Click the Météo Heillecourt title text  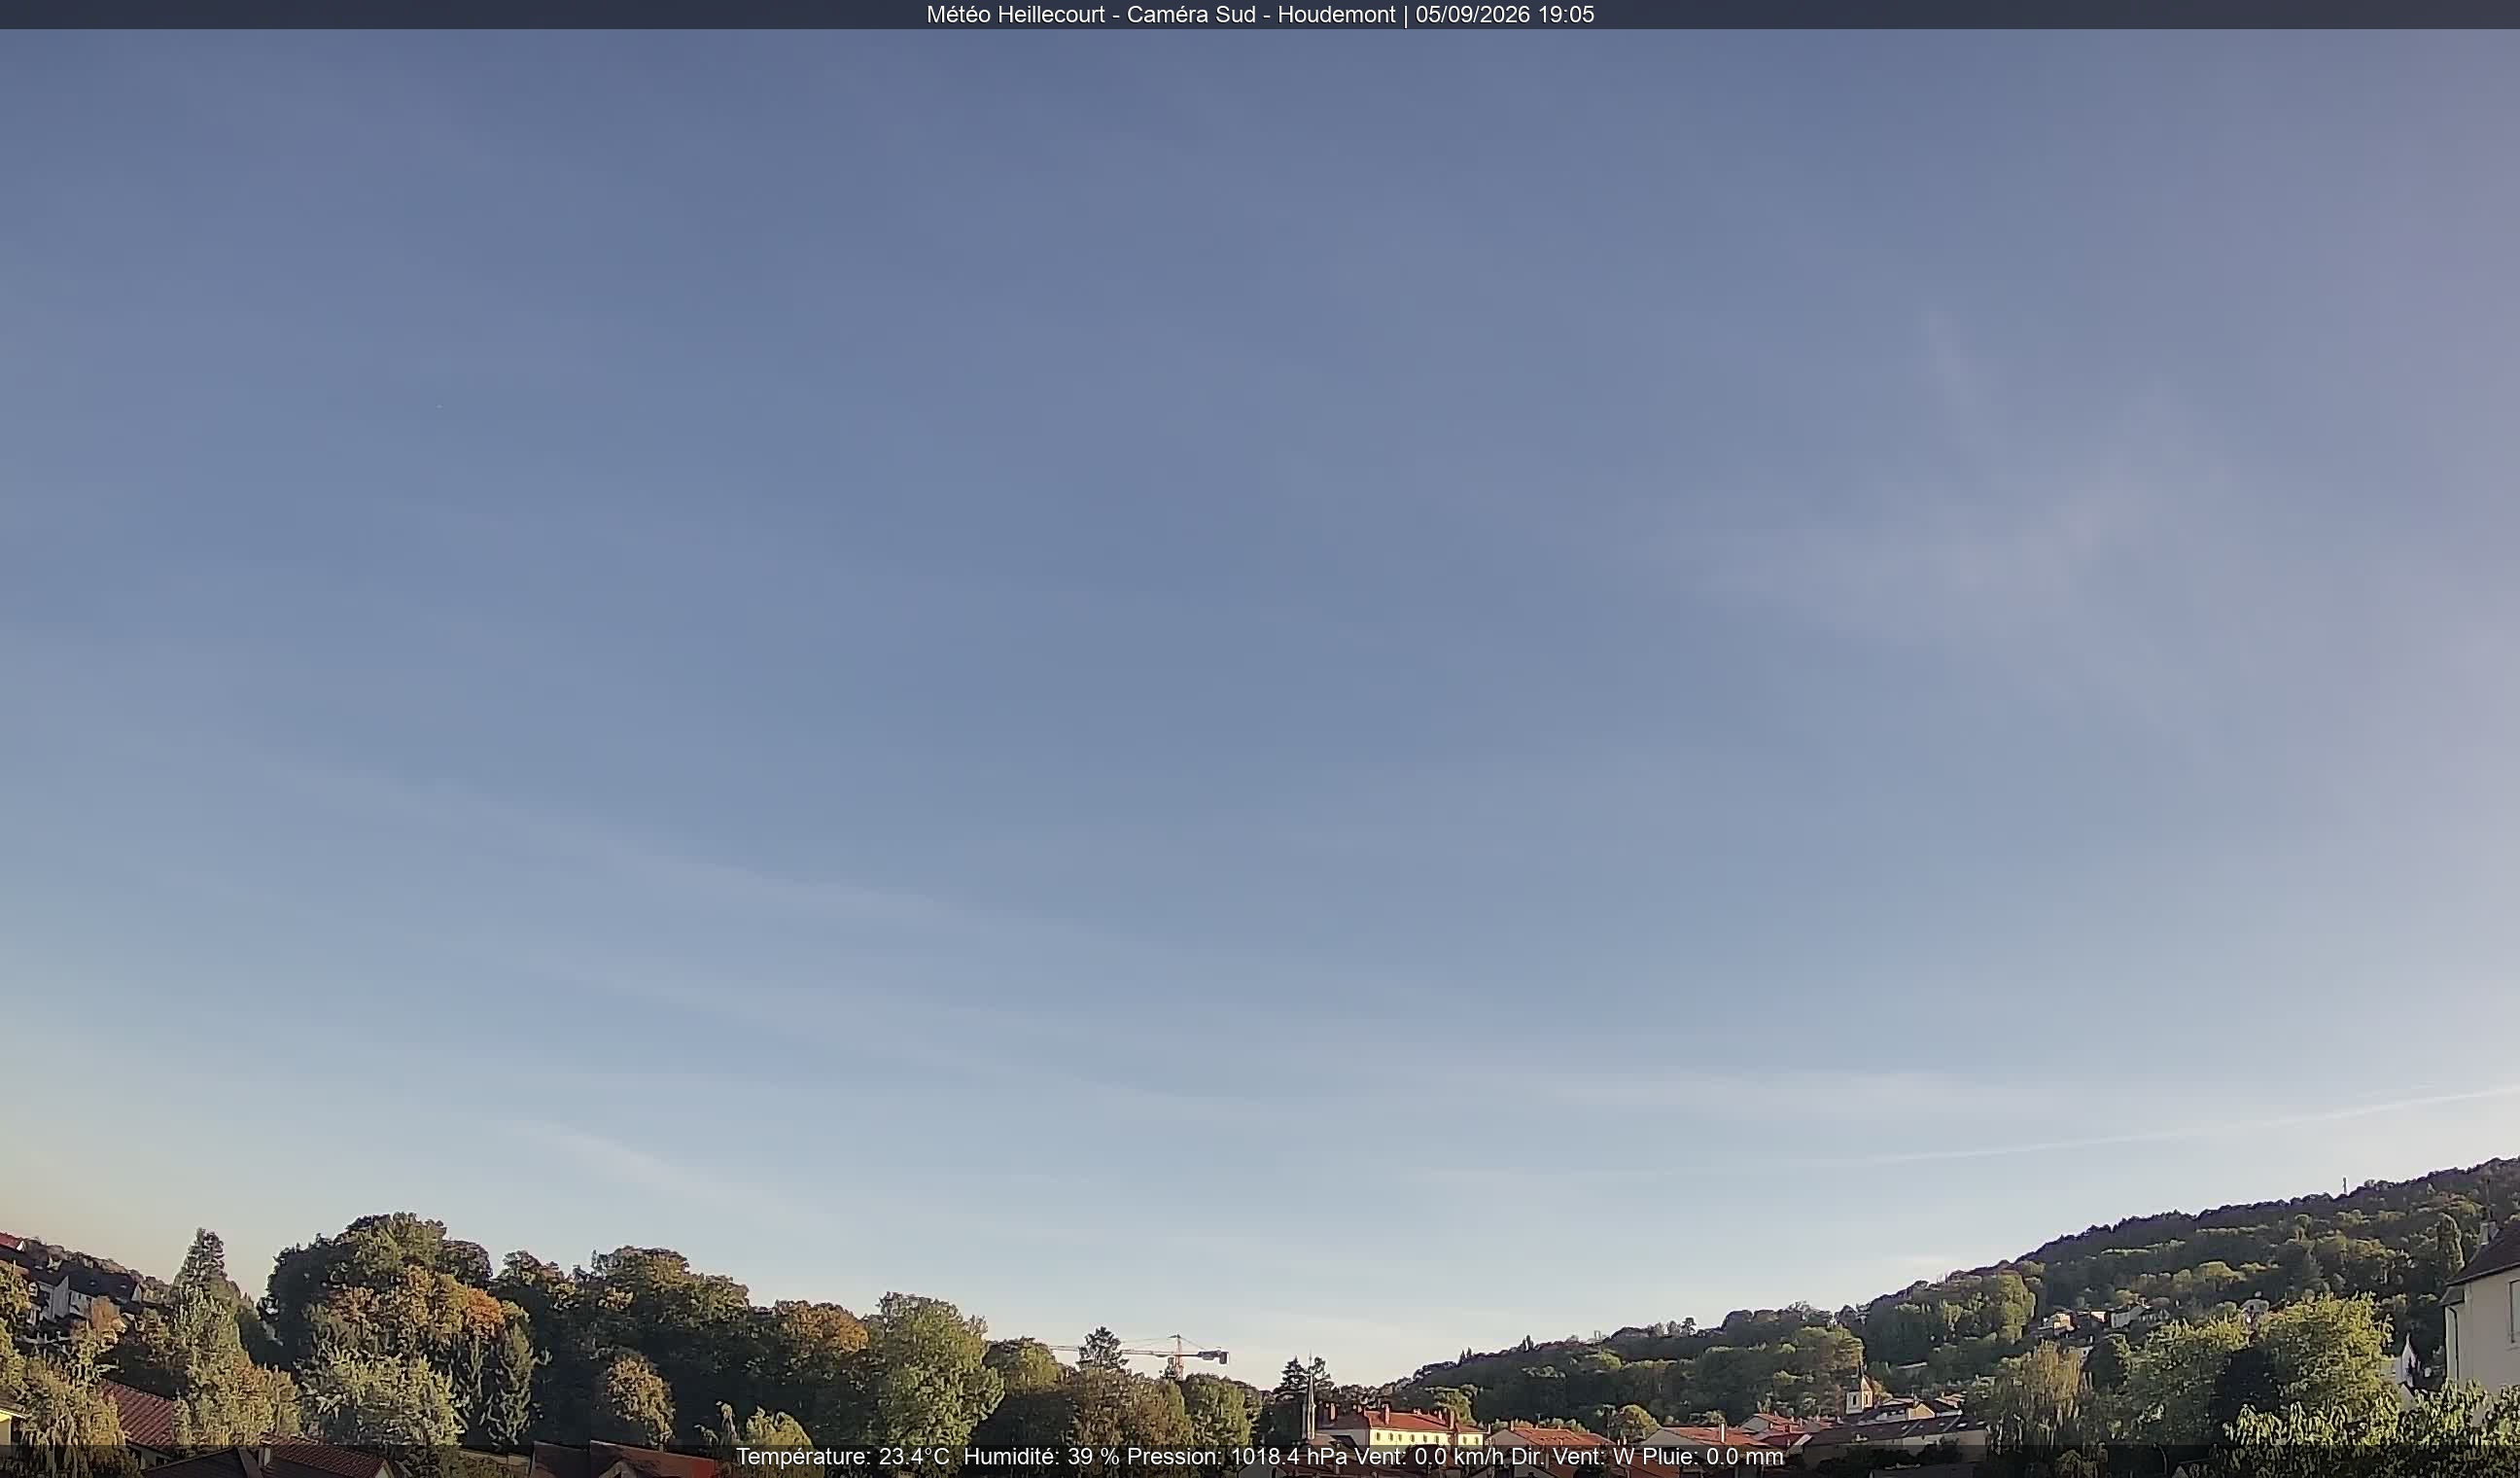[x=1015, y=14]
